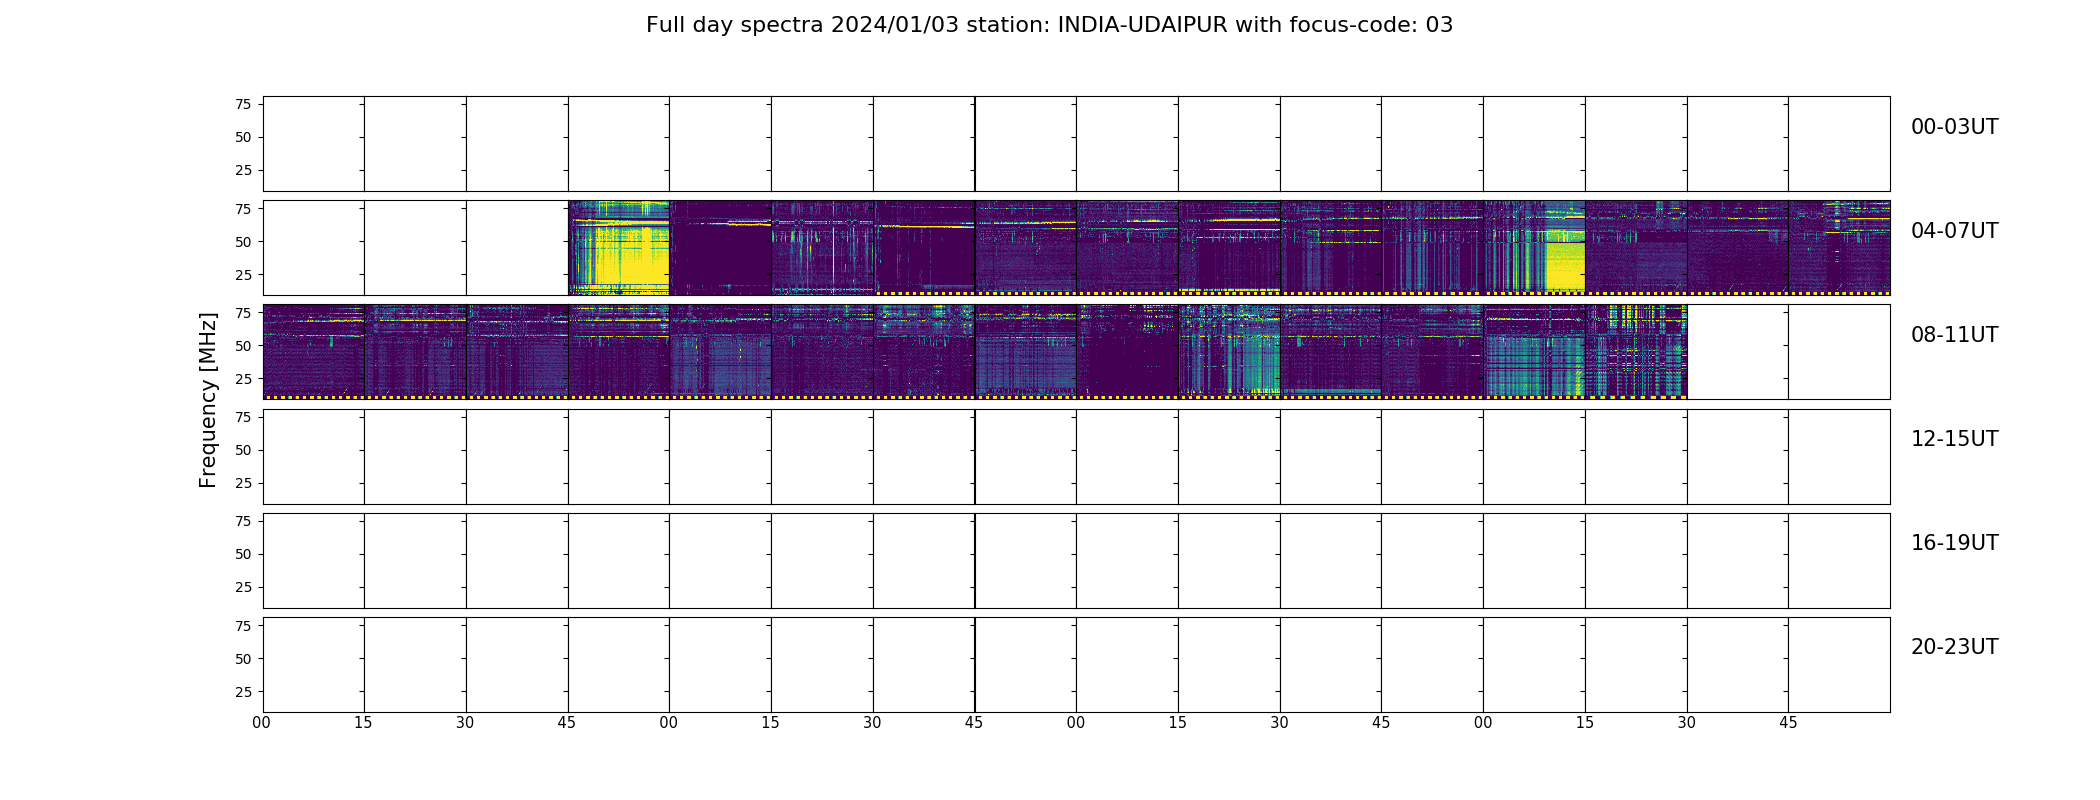Open the 08:45 spectrogram panel in 08-11UT row
This screenshot has width=2100, height=800.
pyautogui.click(x=619, y=352)
